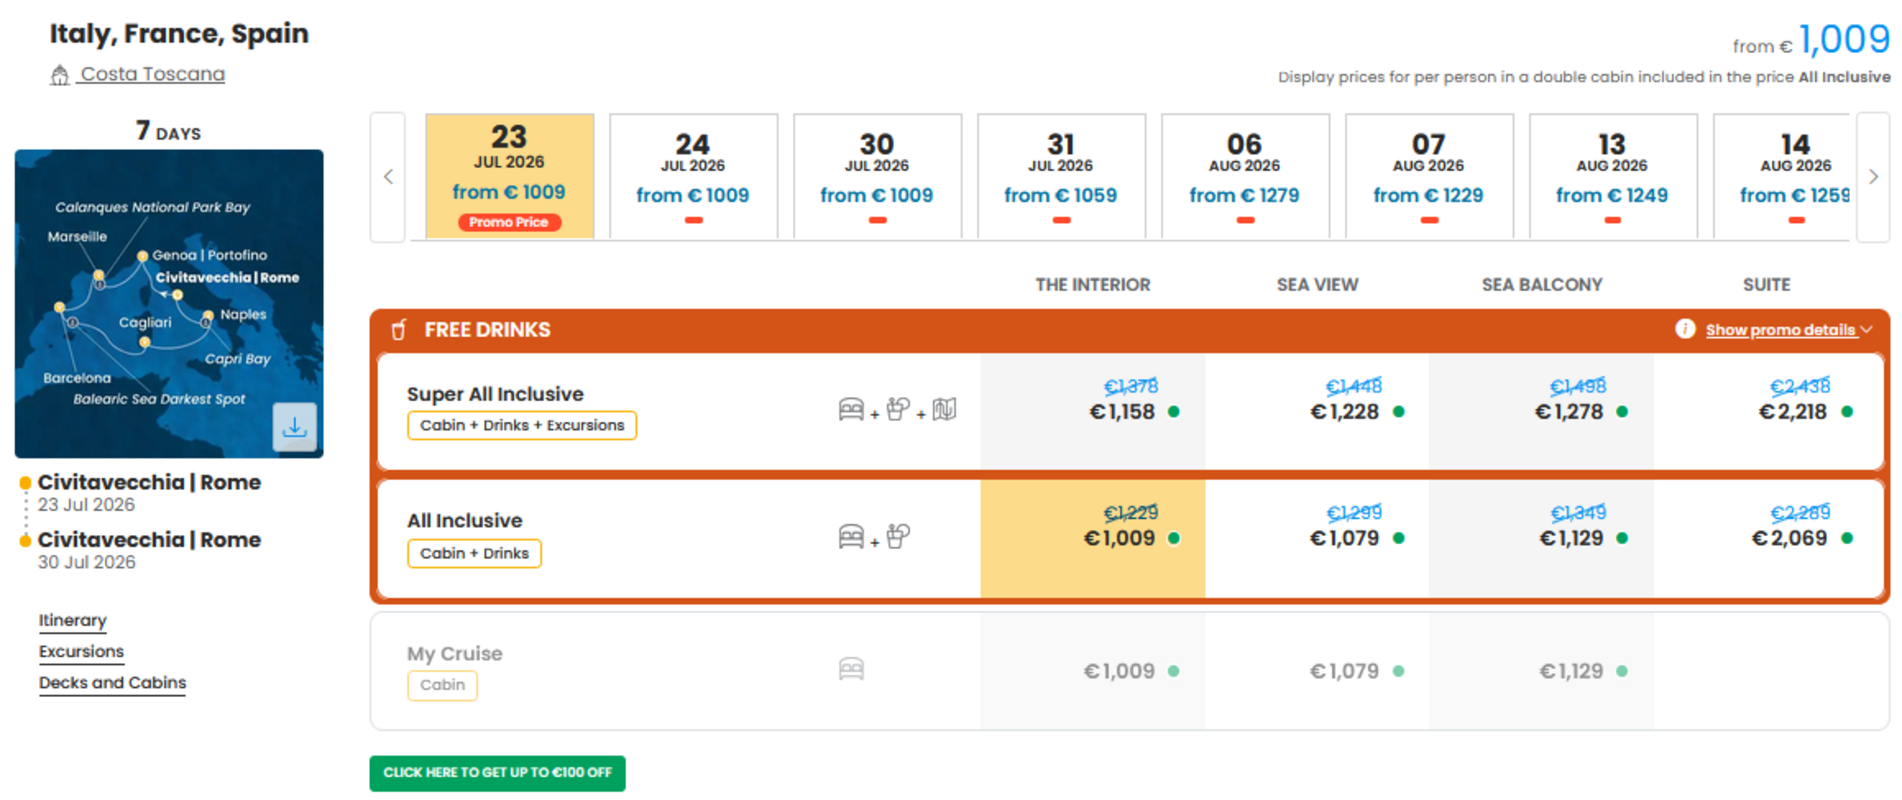Choose All Inclusive Suite at €2,069
The image size is (1902, 800).
tap(1767, 538)
